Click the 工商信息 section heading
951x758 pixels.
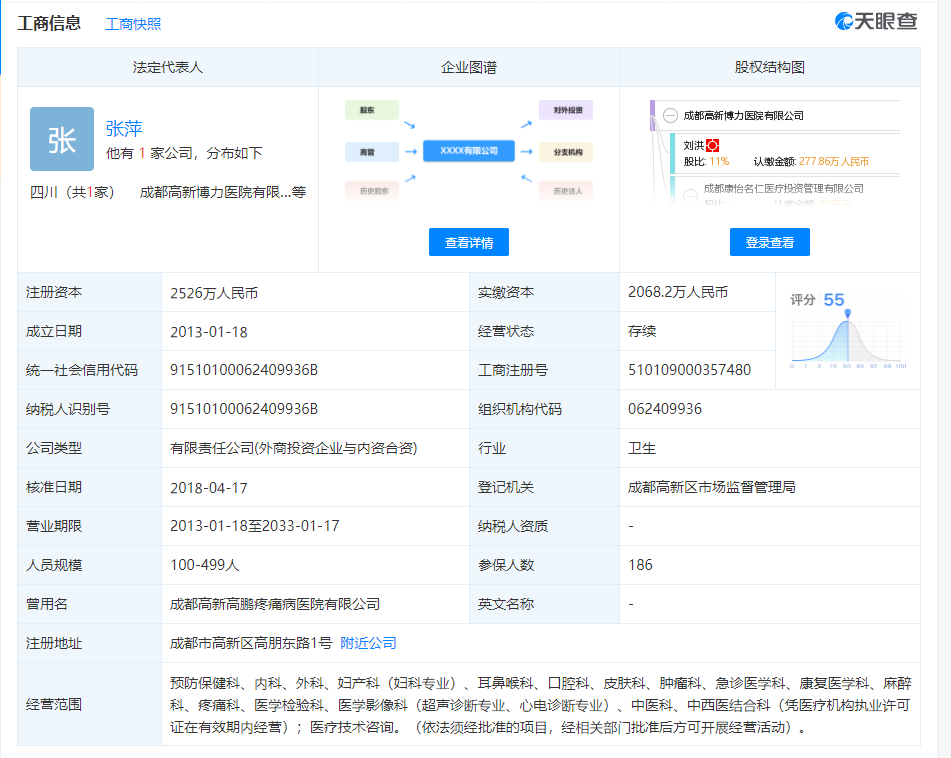pyautogui.click(x=49, y=24)
